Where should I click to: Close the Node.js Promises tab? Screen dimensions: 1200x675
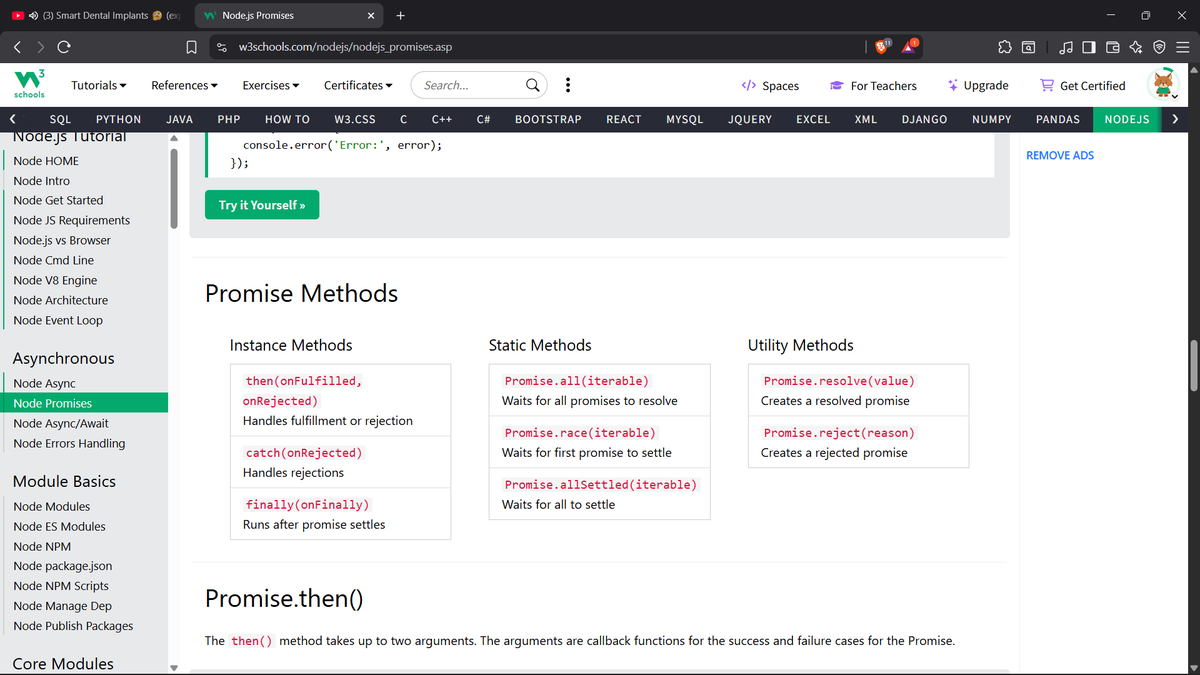[371, 15]
